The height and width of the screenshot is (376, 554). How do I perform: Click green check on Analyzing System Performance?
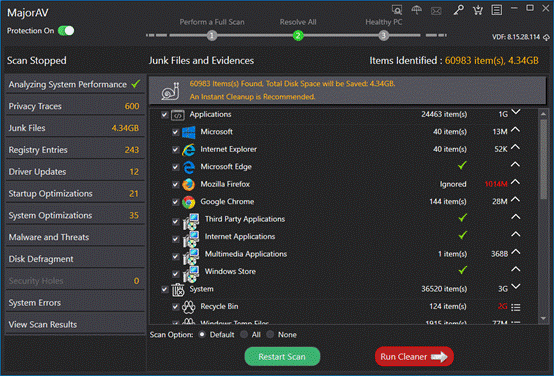coord(136,84)
